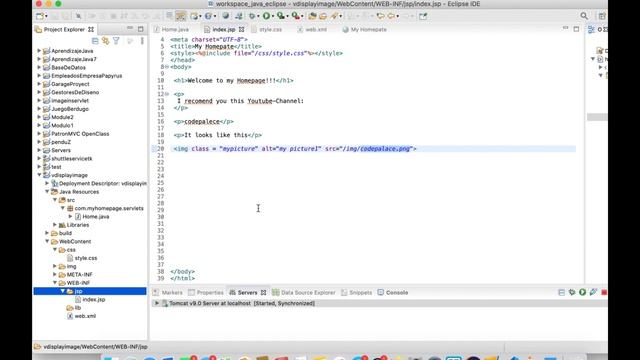Click the Run with Coverage toolbar icon
640x360 pixels.
coord(280,16)
